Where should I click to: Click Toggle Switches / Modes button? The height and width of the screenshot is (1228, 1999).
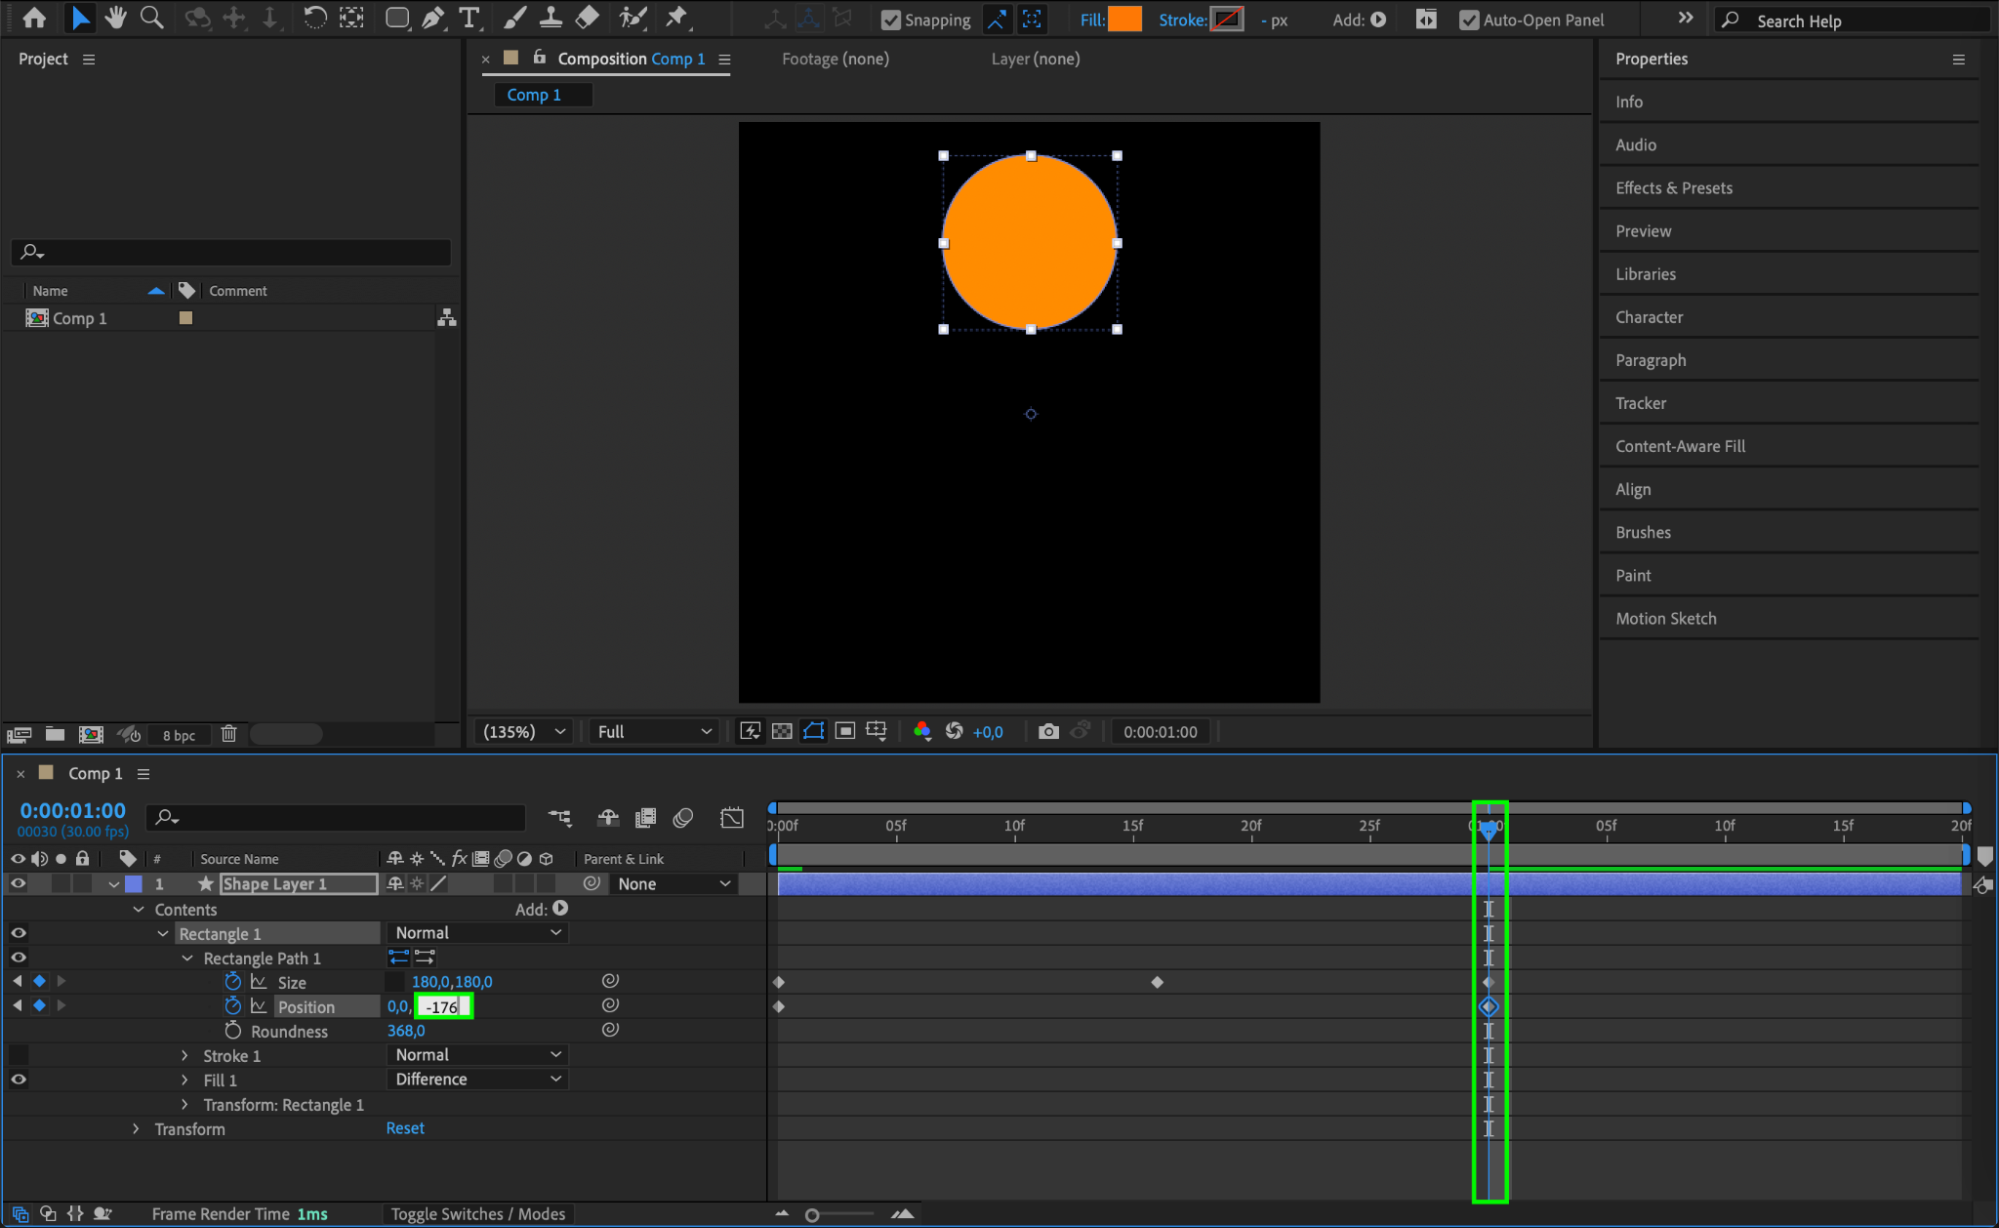[x=477, y=1213]
